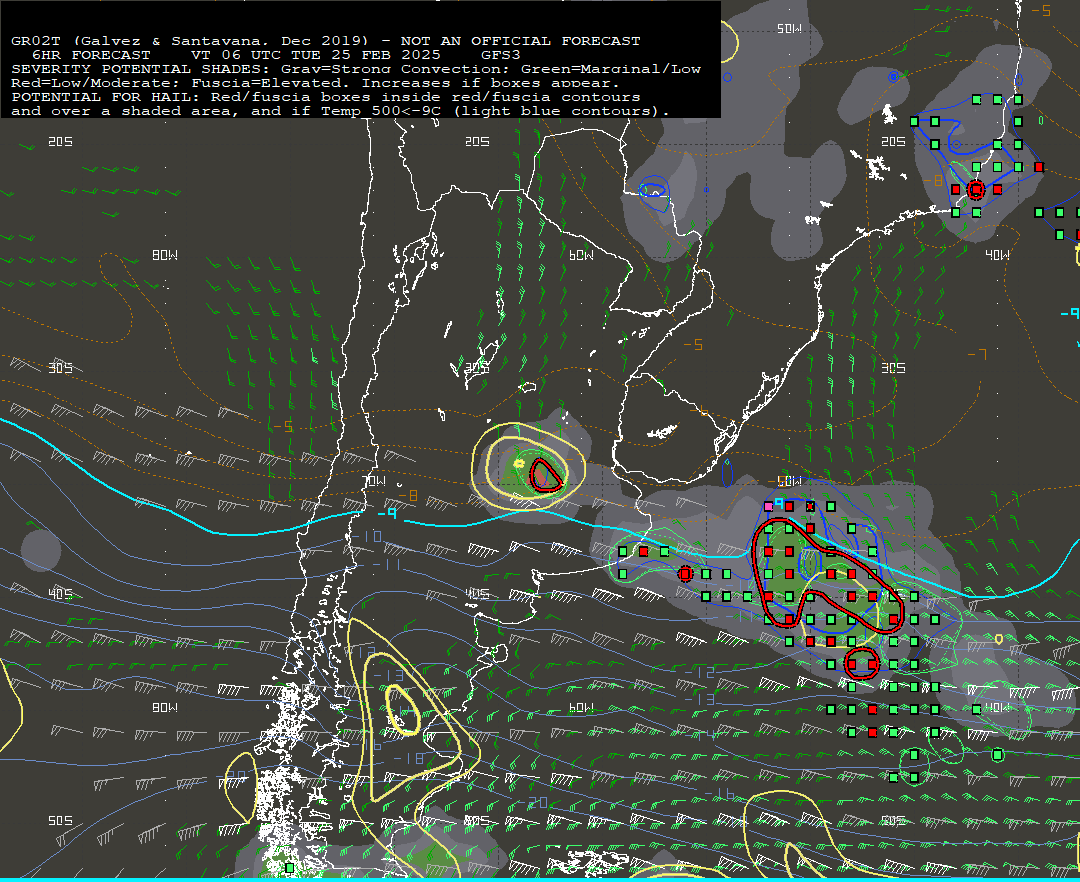The image size is (1080, 882).
Task: Click the cyan '-9' isotherm label over Argentina
Action: pos(387,513)
